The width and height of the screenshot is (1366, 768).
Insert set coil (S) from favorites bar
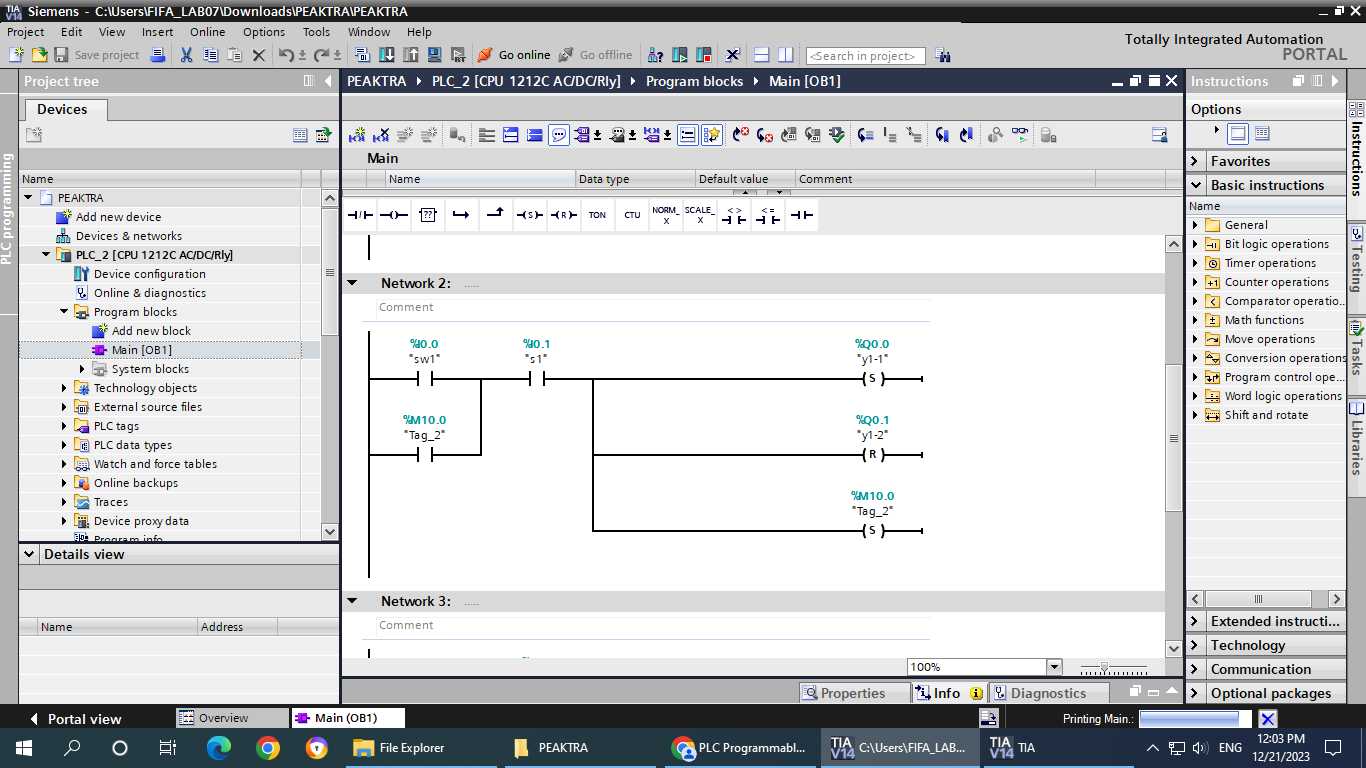(529, 215)
